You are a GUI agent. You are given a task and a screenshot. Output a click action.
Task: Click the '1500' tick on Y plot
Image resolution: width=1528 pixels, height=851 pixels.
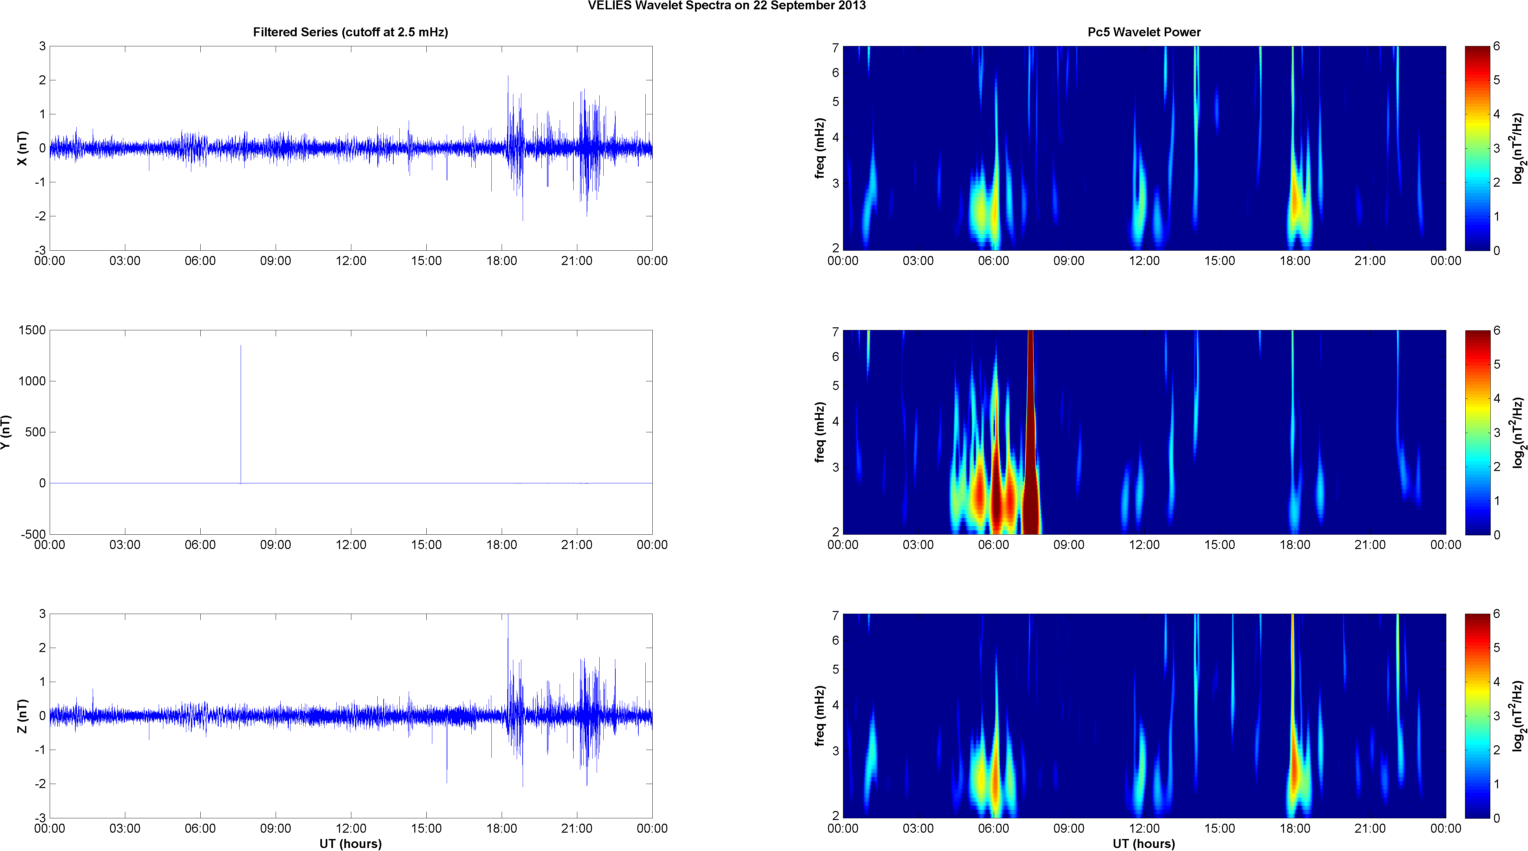31,330
